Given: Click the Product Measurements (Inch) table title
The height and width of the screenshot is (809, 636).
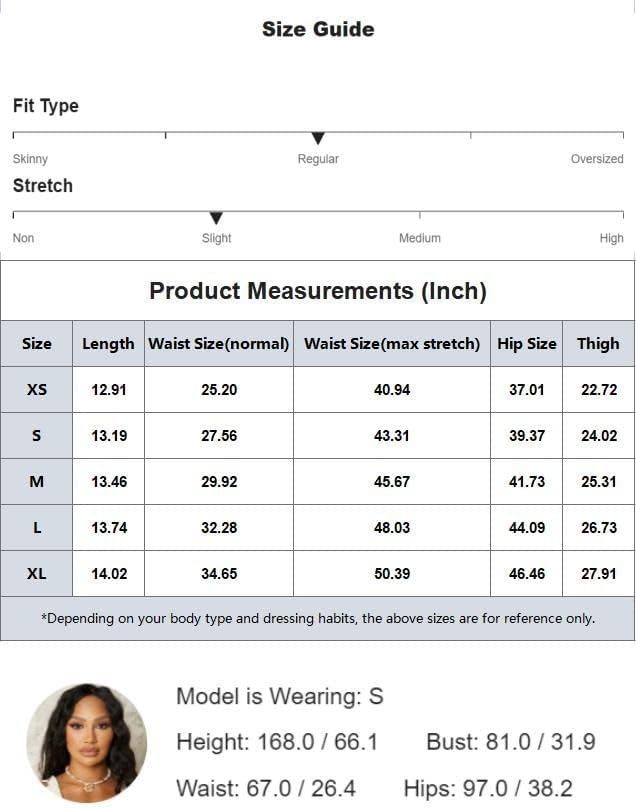Looking at the screenshot, I should 318,291.
